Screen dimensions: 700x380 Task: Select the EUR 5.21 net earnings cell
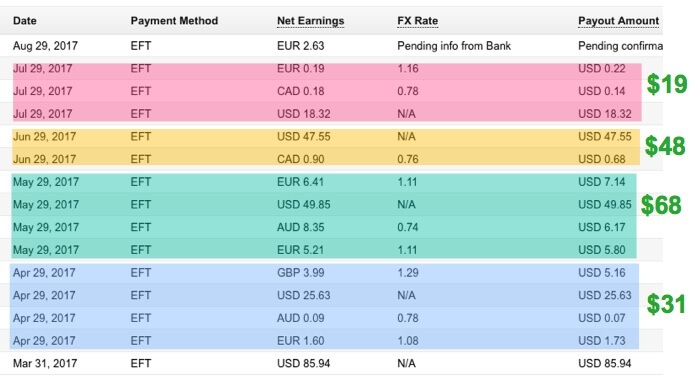[300, 250]
